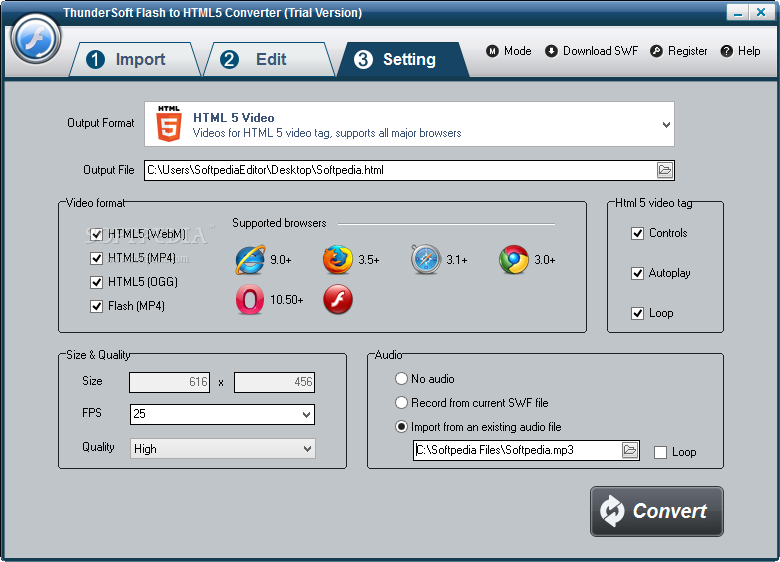The width and height of the screenshot is (780, 562).
Task: Uncheck HTML5 (MP4) video format
Action: (97, 258)
